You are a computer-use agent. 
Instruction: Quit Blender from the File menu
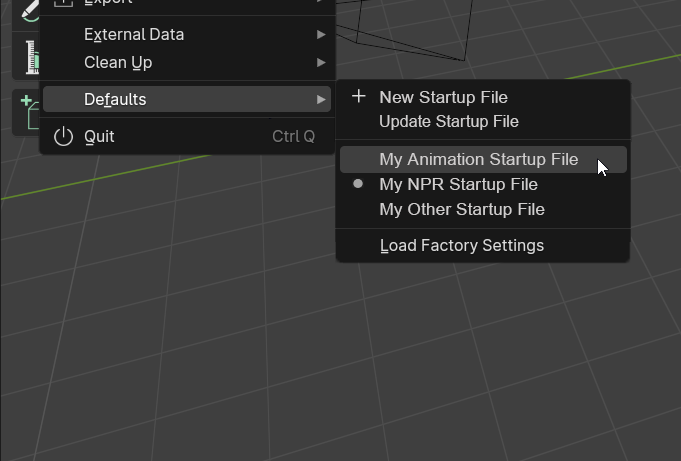[x=187, y=136]
